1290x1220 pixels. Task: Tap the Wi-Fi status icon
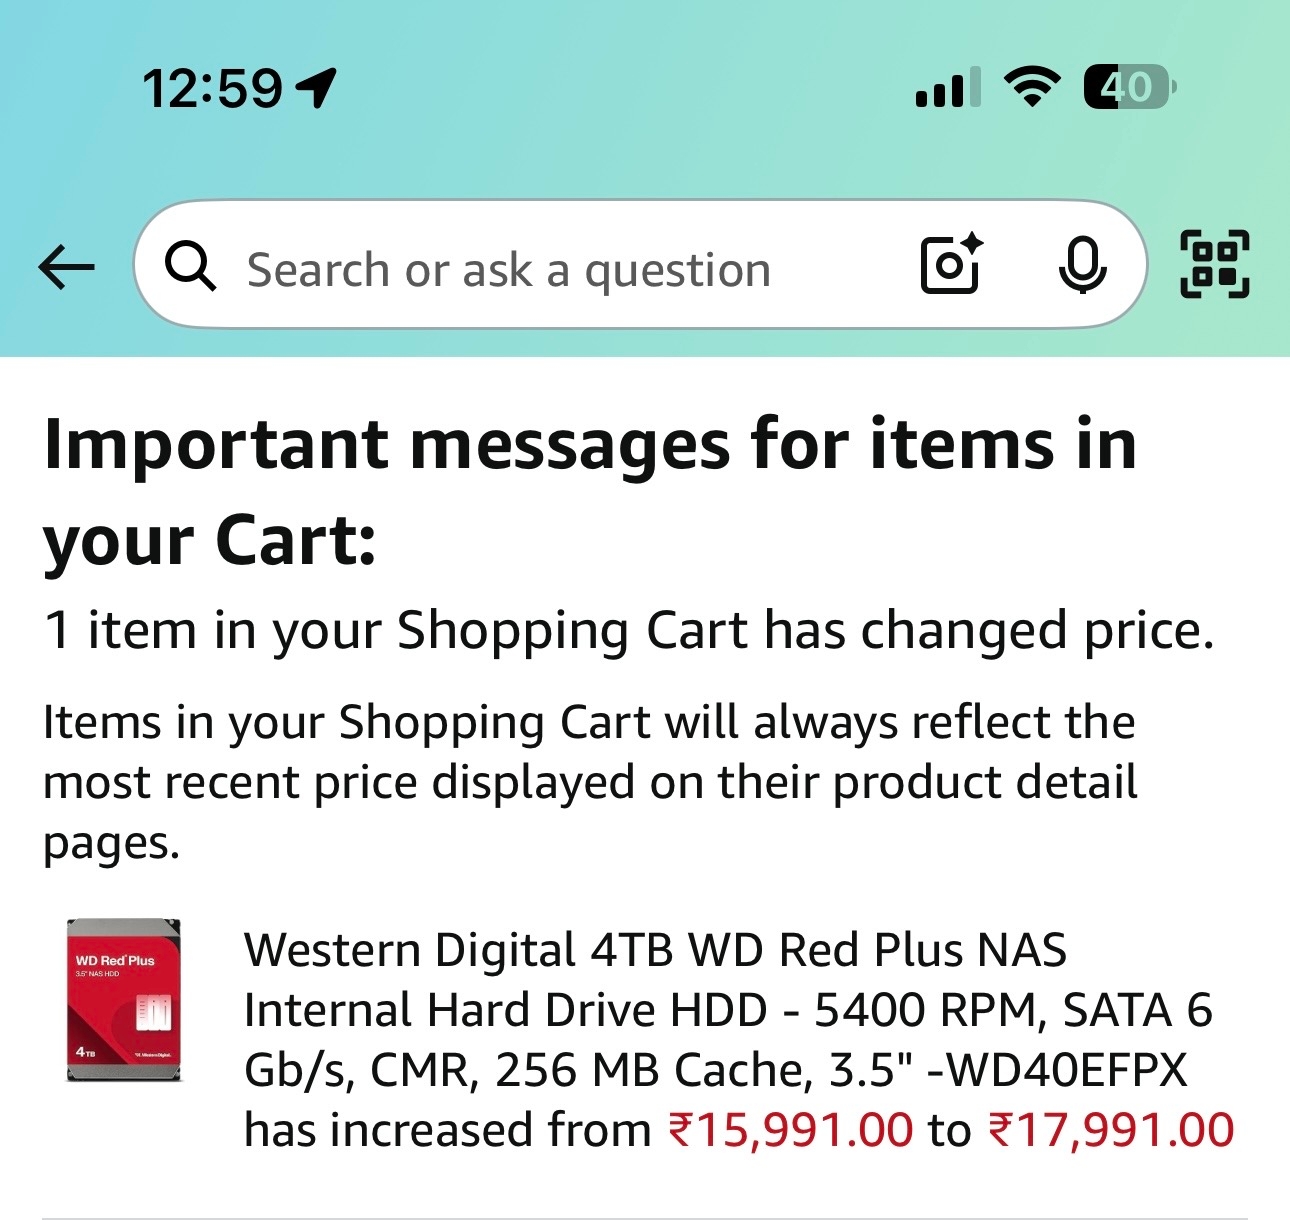coord(1033,87)
